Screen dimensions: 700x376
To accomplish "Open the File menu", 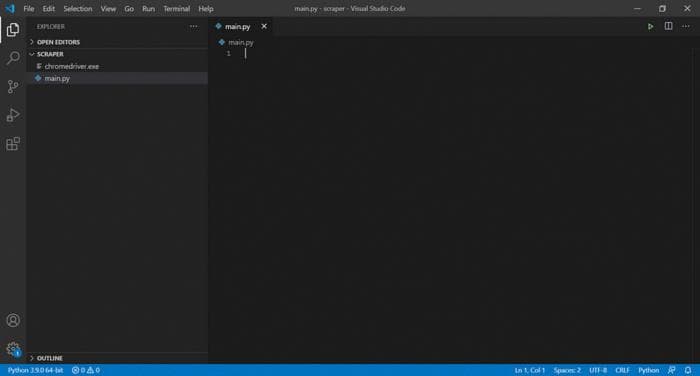I will [x=29, y=8].
